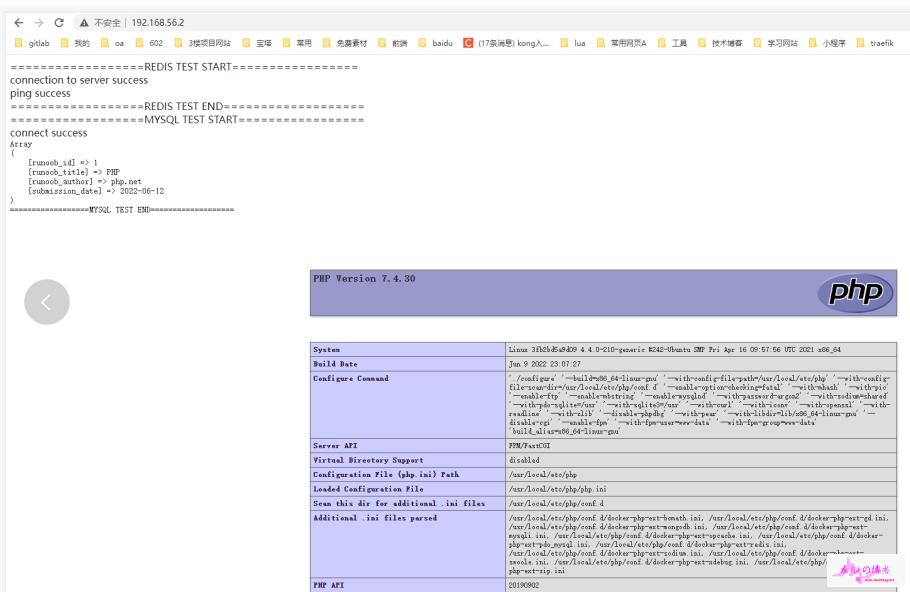The width and height of the screenshot is (910, 592).
Task: Click the REDIS TEST END line
Action: click(187, 107)
